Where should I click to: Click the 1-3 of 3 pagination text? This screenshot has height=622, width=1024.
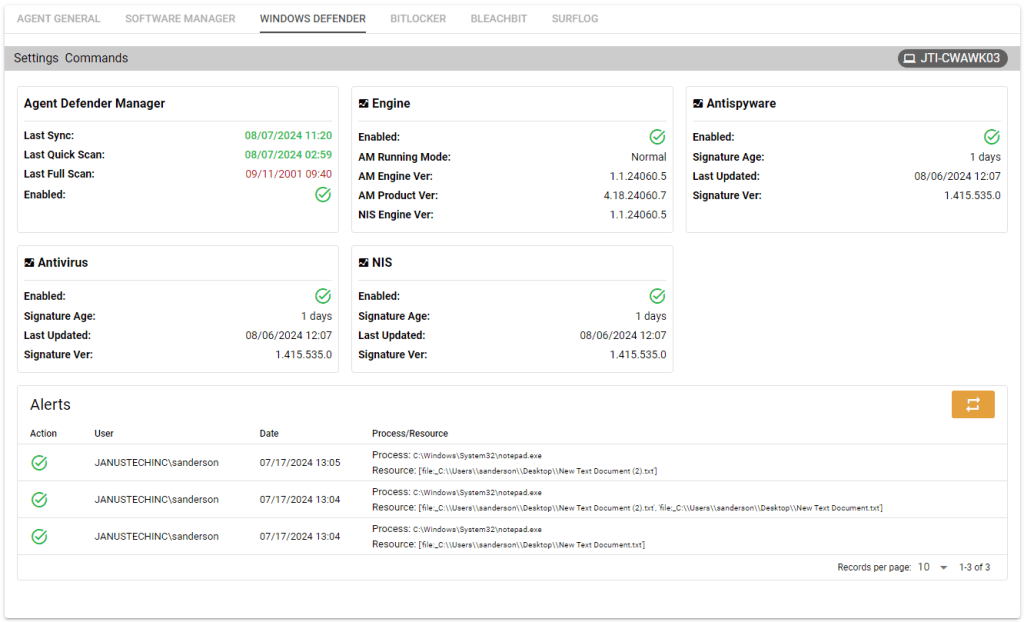[974, 567]
